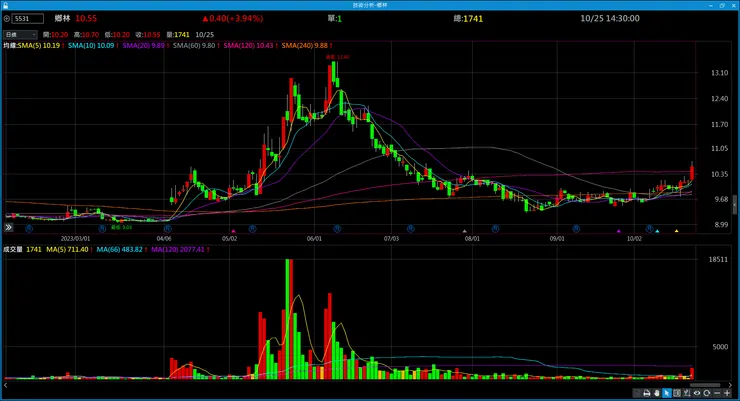Click the 13.10 price axis label
The image size is (740, 401).
click(719, 73)
